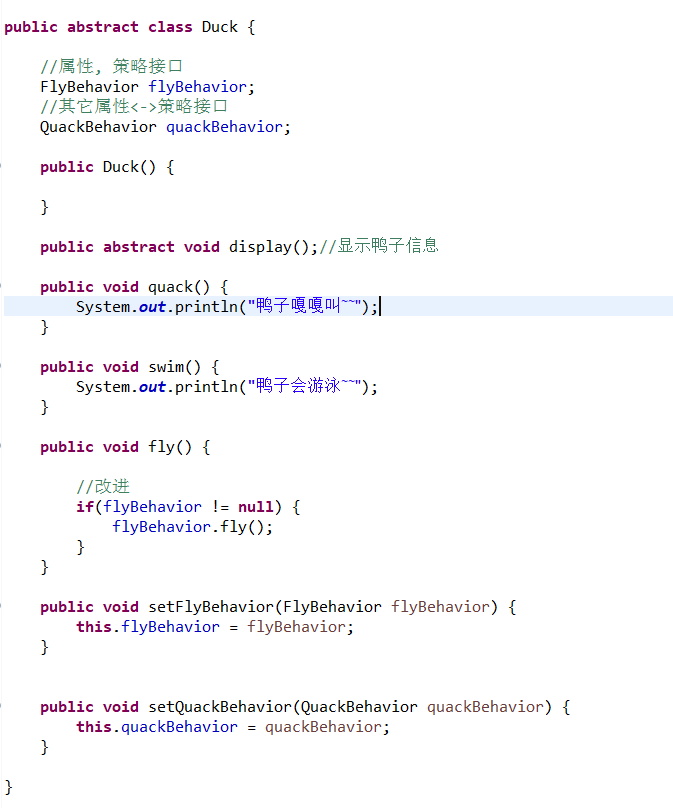
Task: Collapse the quack() method fold marker
Action: point(2,287)
